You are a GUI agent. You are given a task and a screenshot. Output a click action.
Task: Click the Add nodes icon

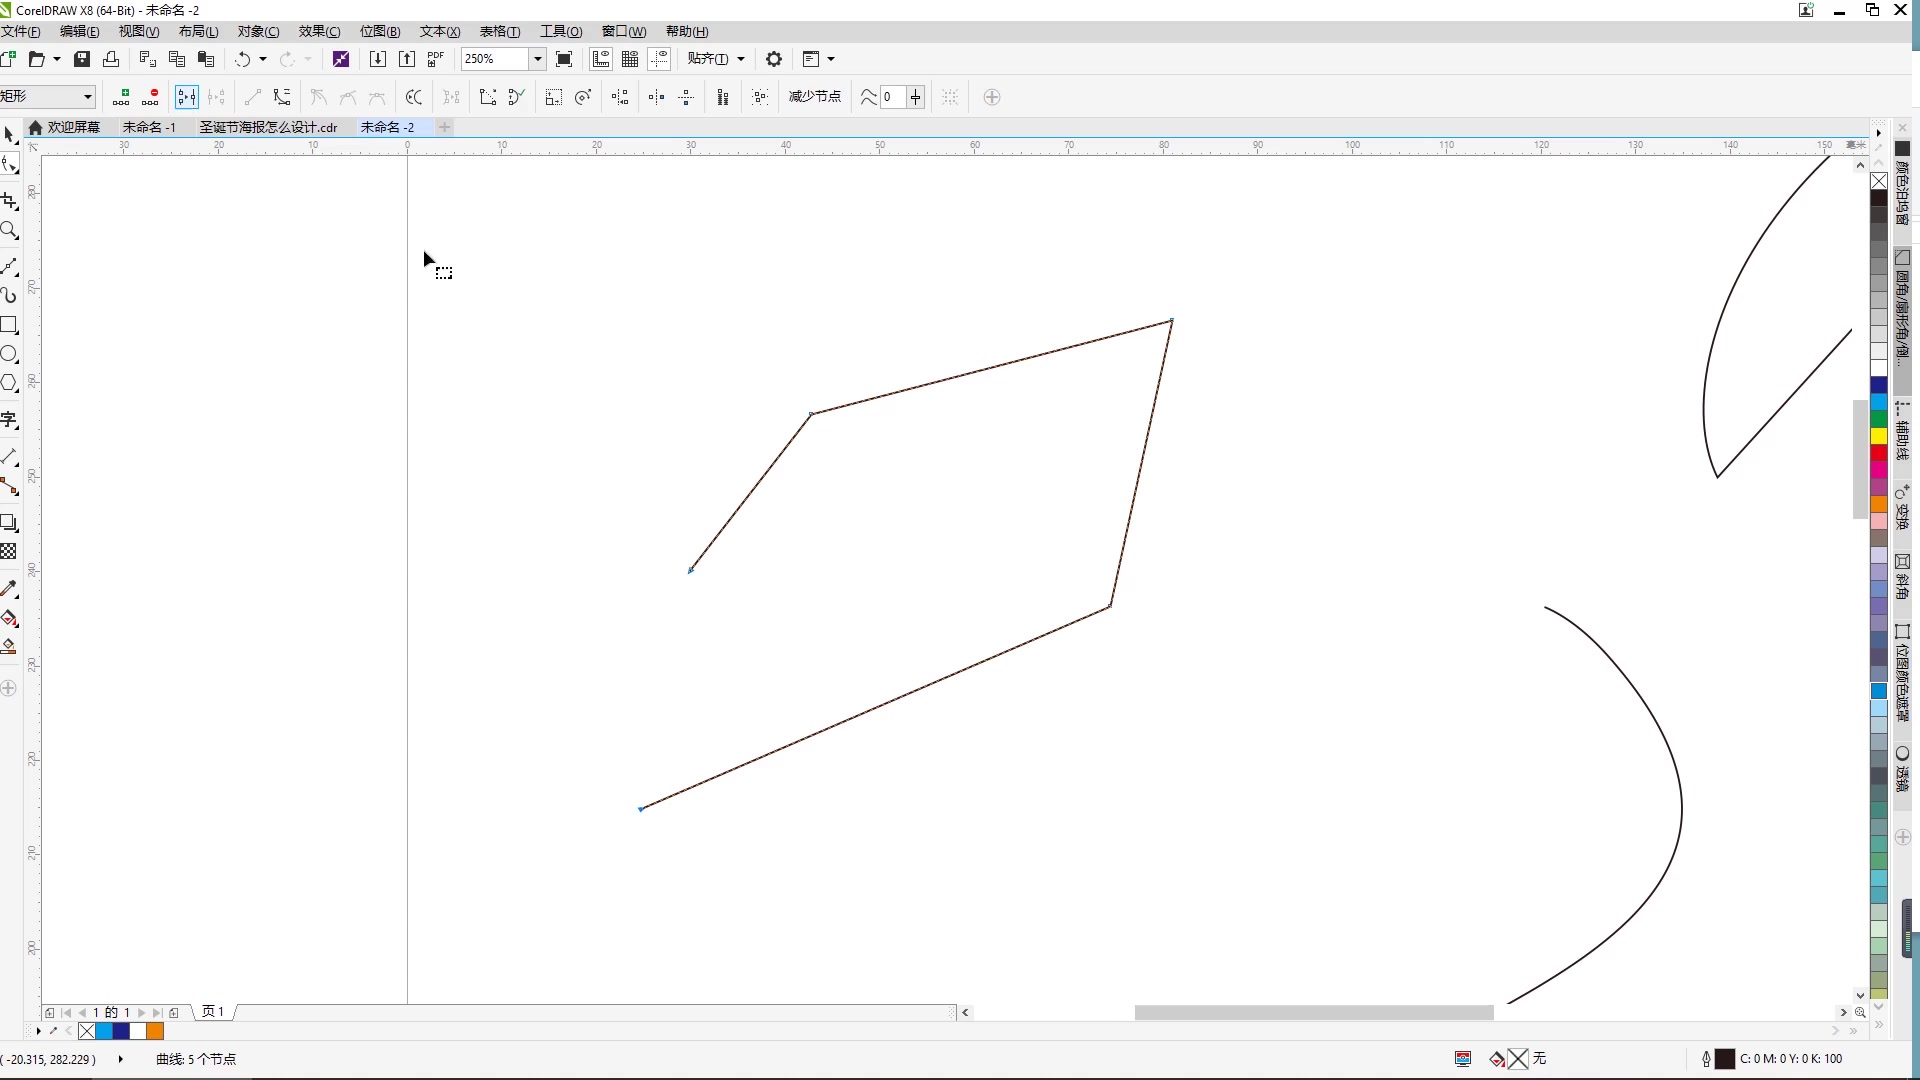coord(121,97)
